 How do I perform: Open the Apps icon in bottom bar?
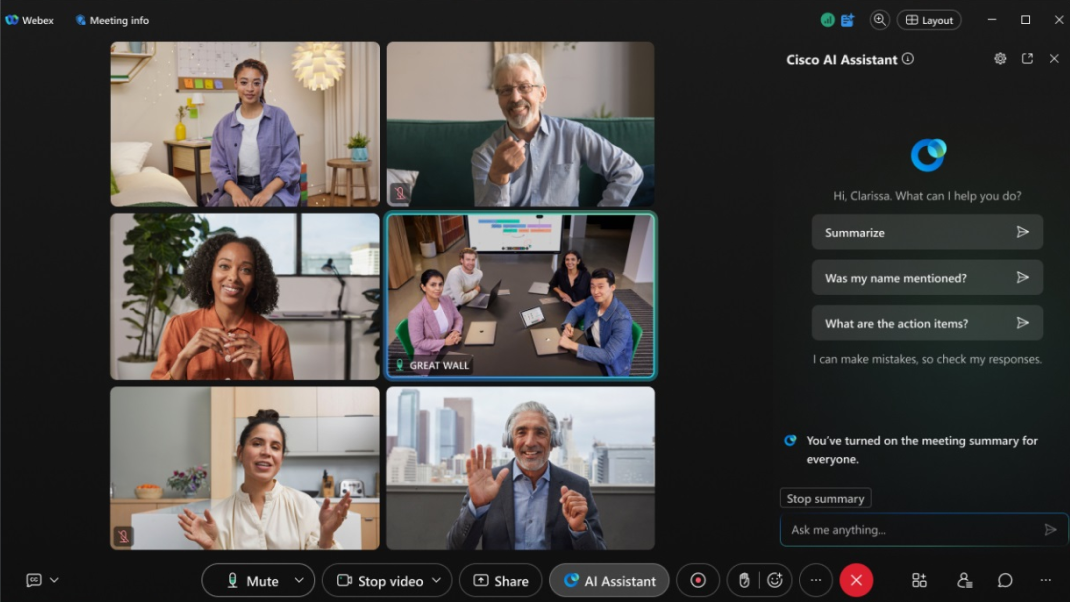pyautogui.click(x=919, y=580)
